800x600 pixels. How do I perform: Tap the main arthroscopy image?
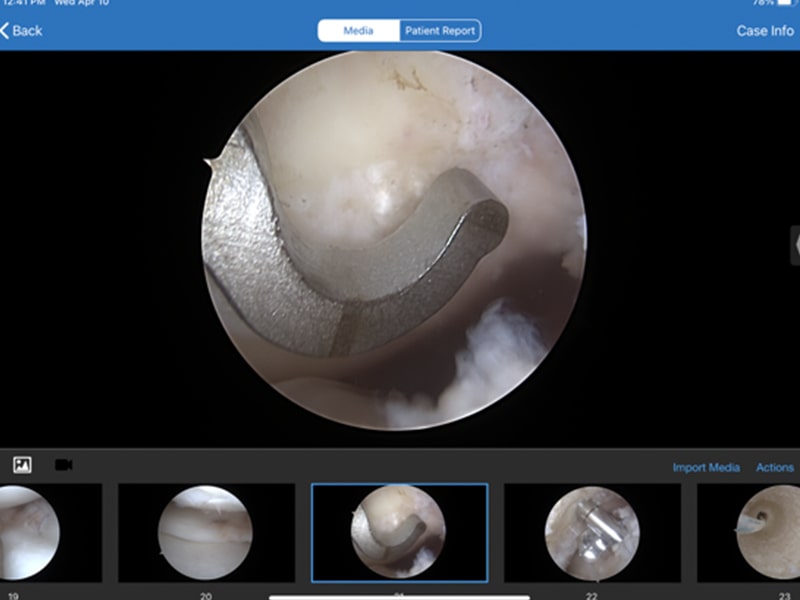pos(394,240)
